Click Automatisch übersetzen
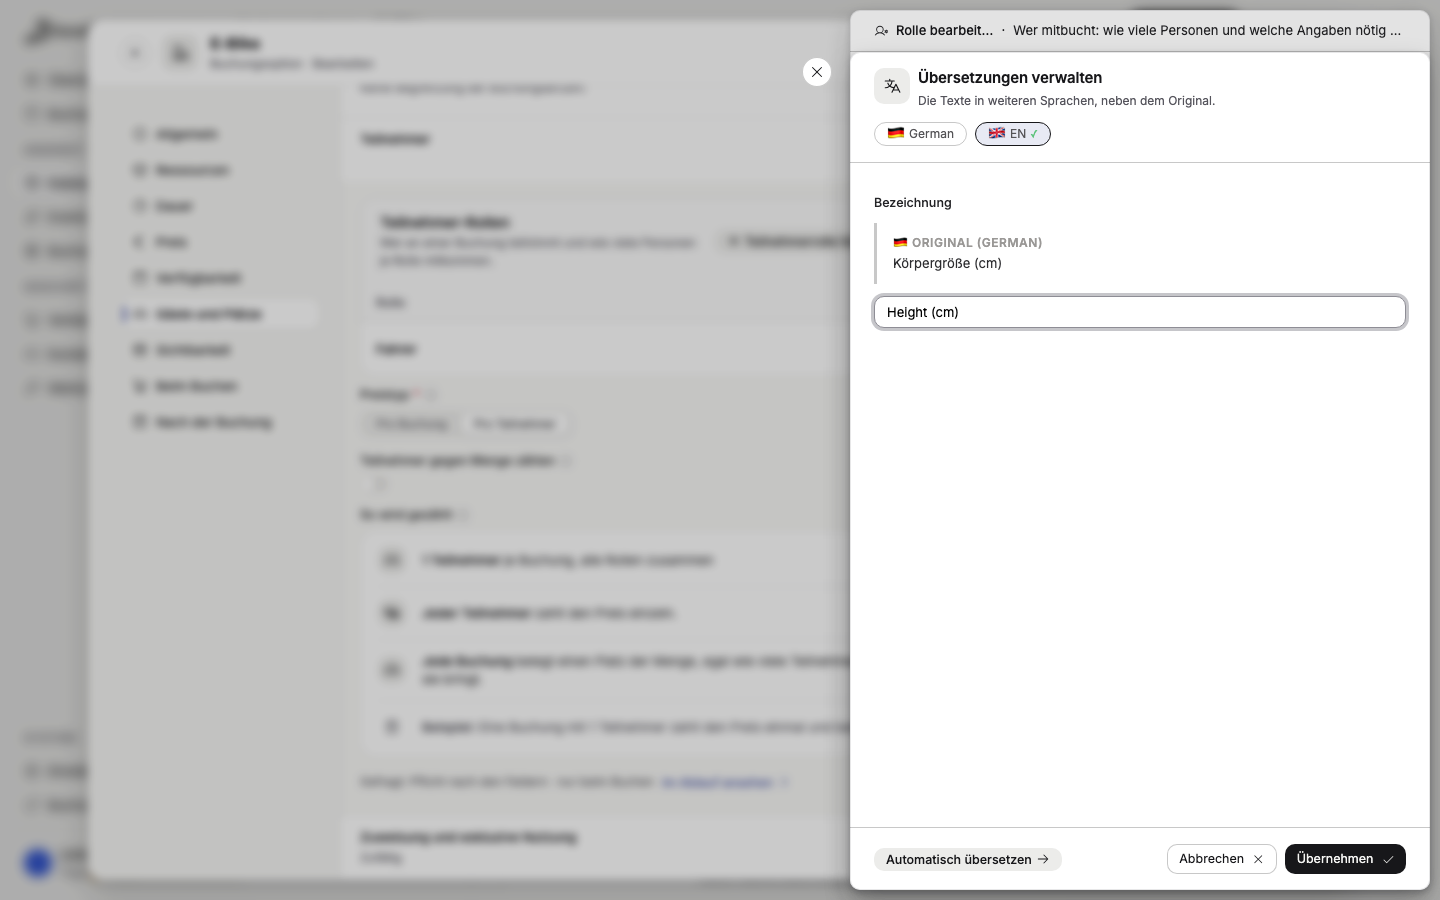 pos(967,859)
